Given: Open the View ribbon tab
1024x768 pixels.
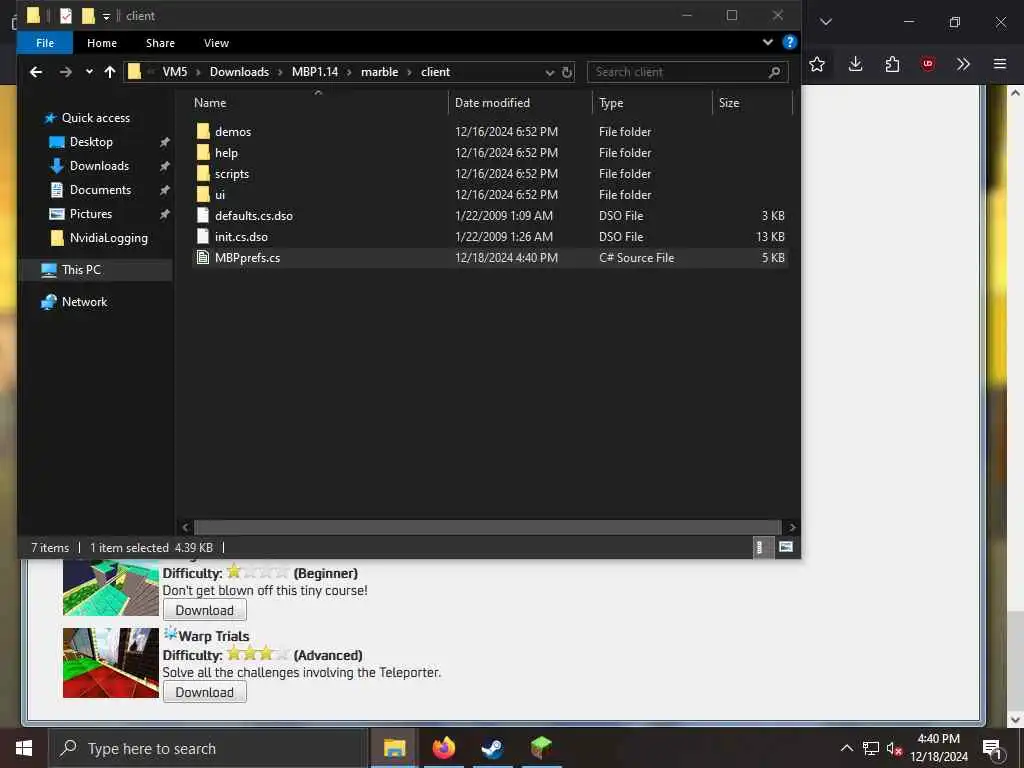Looking at the screenshot, I should point(216,42).
